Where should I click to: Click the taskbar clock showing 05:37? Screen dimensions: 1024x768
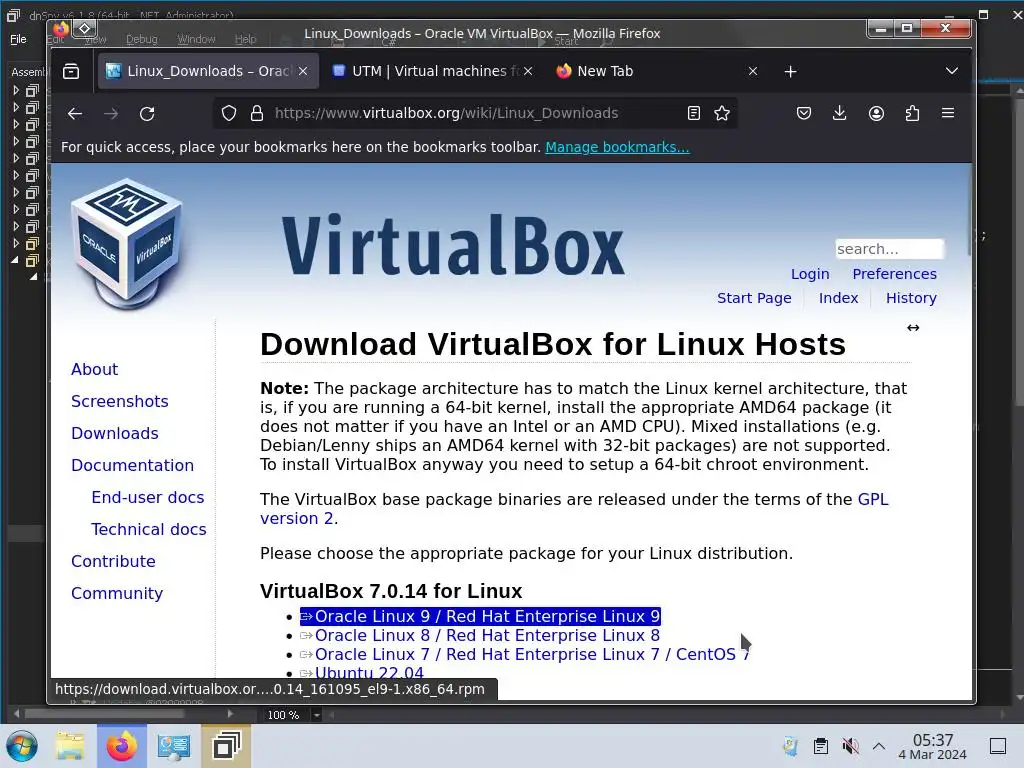tap(933, 746)
